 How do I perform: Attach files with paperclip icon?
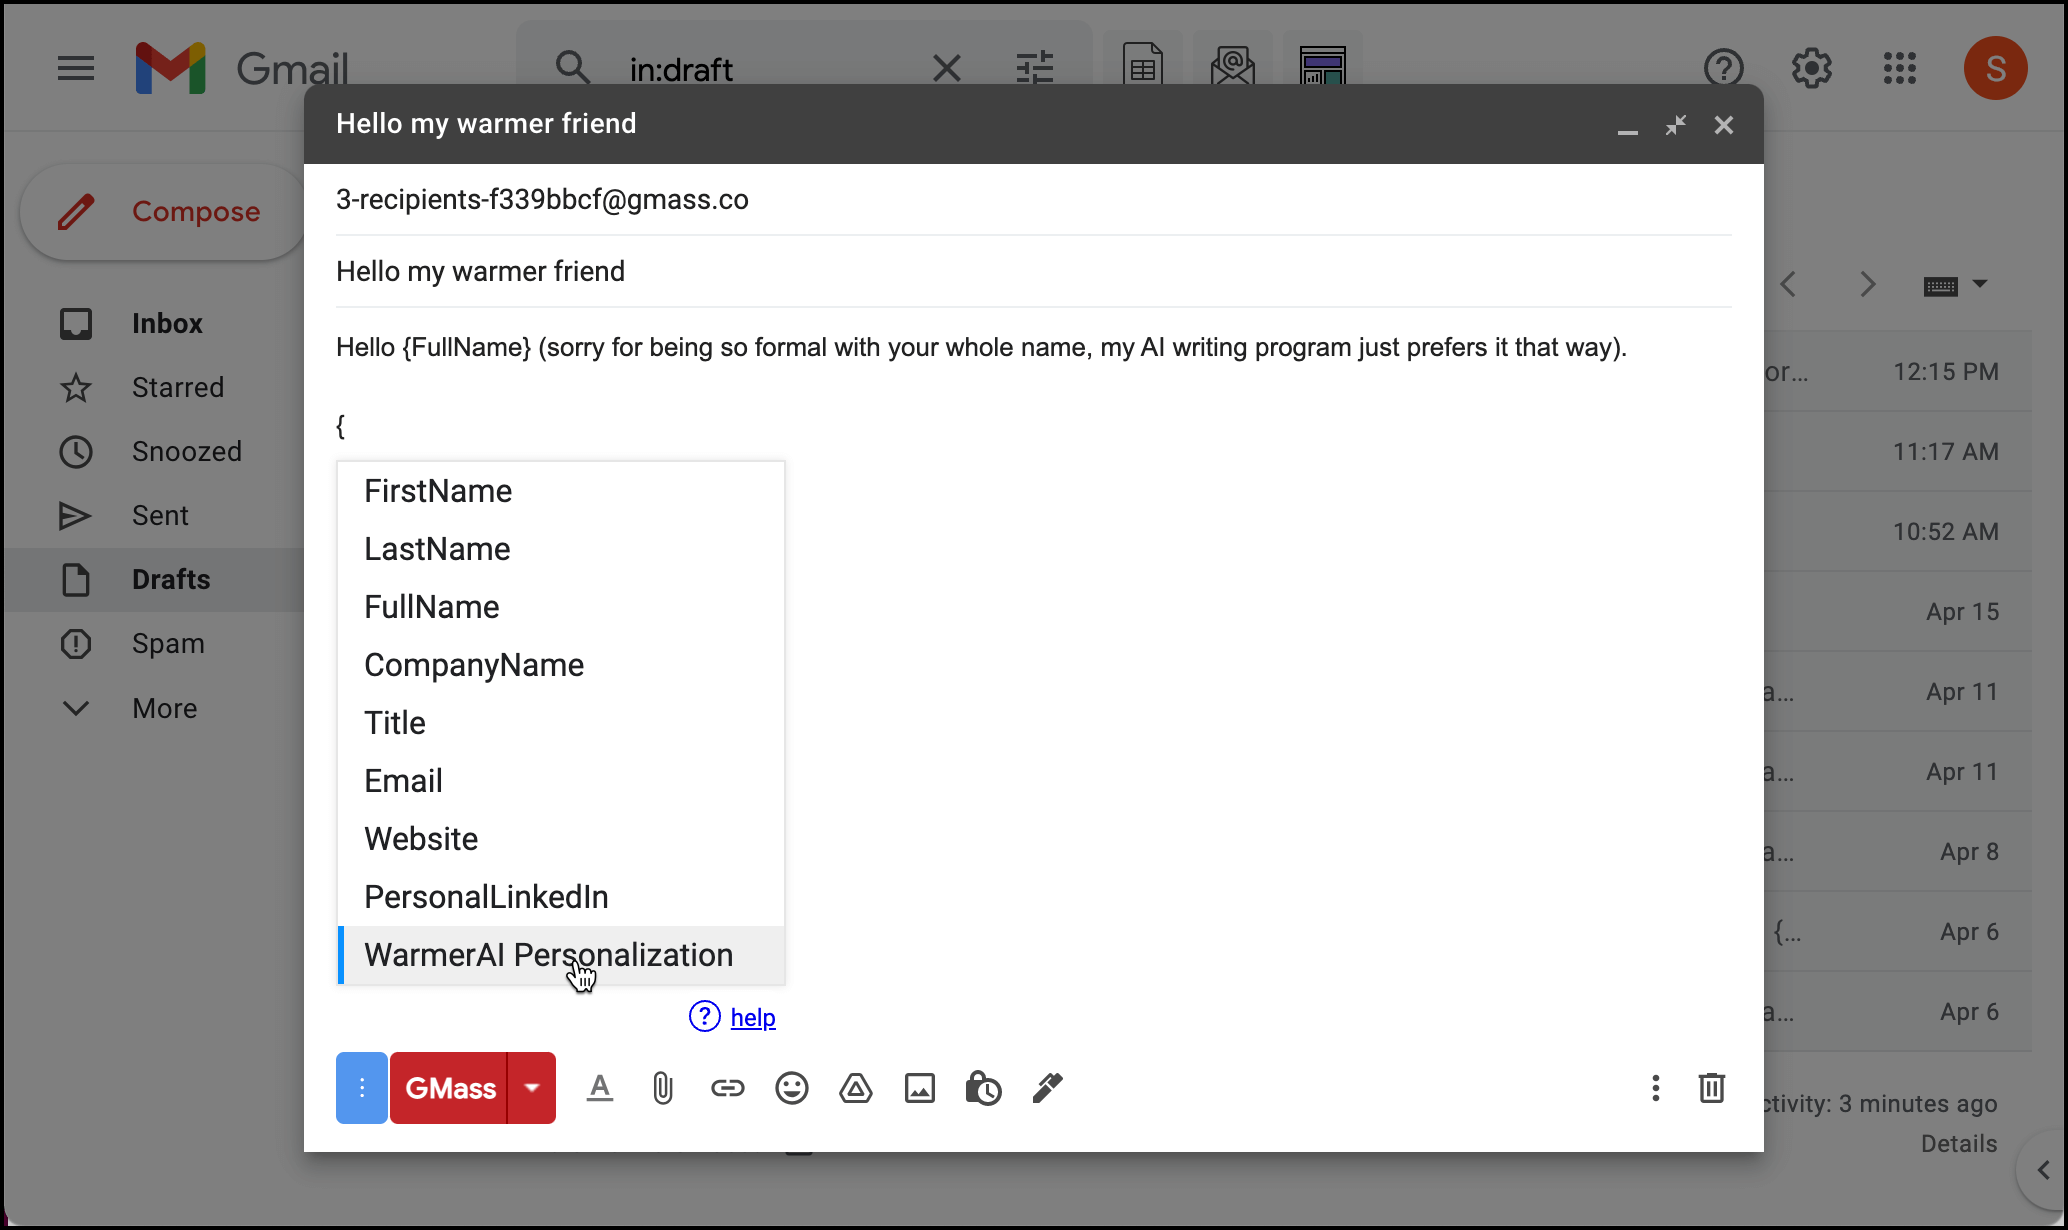pyautogui.click(x=663, y=1088)
